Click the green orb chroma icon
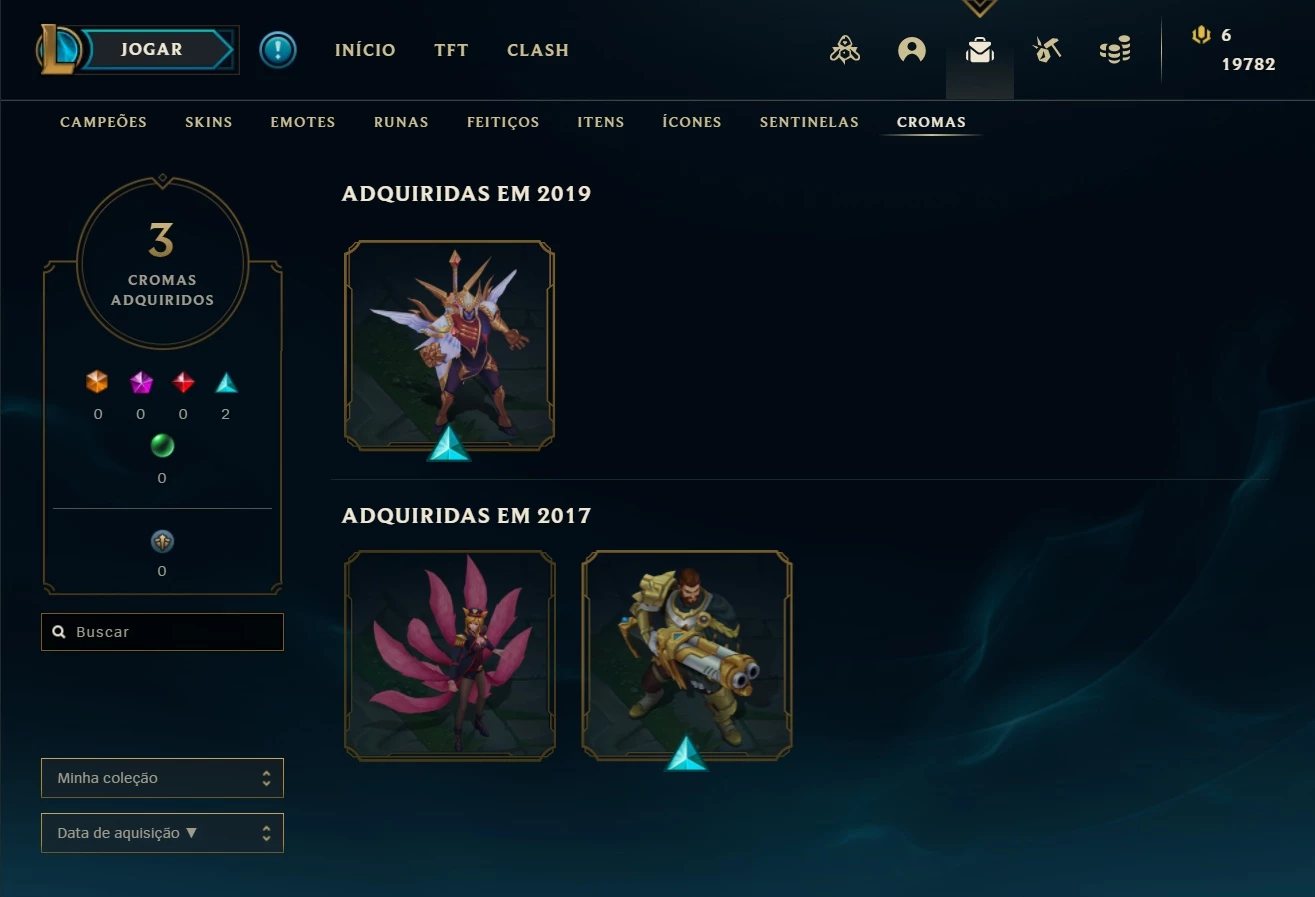Viewport: 1315px width, 897px height. (162, 445)
